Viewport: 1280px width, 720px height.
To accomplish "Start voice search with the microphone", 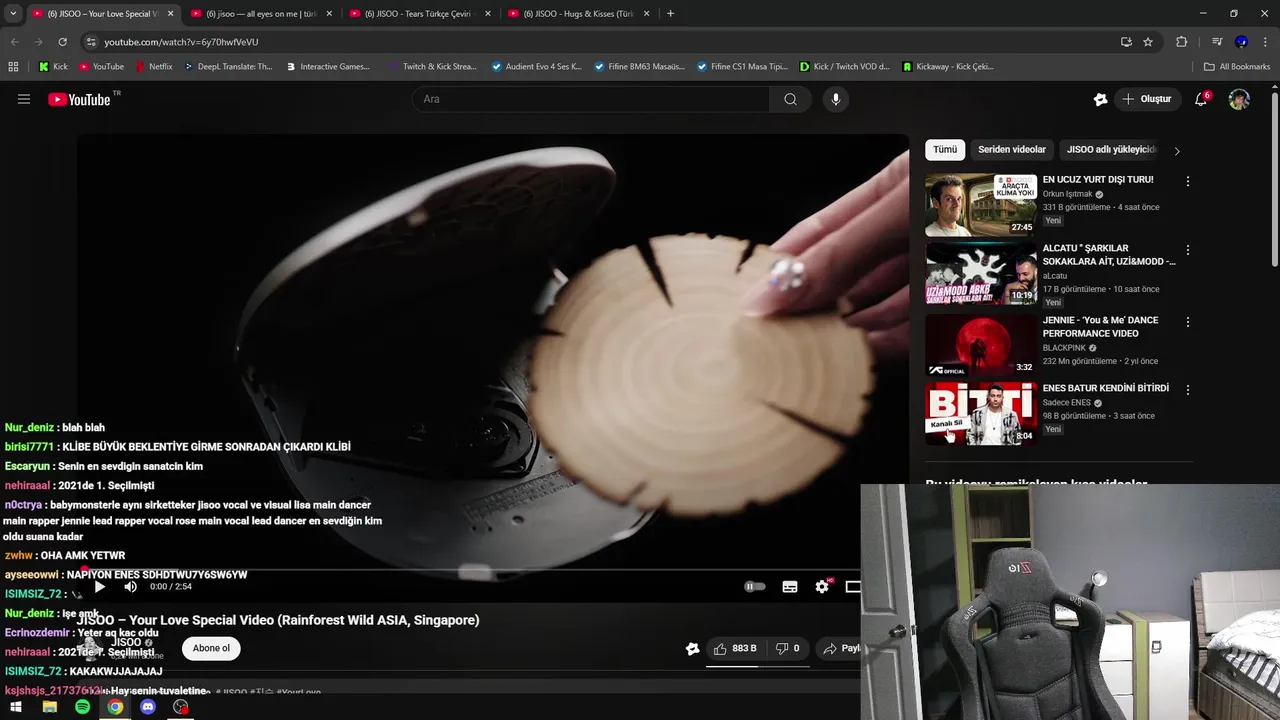I will pos(836,99).
